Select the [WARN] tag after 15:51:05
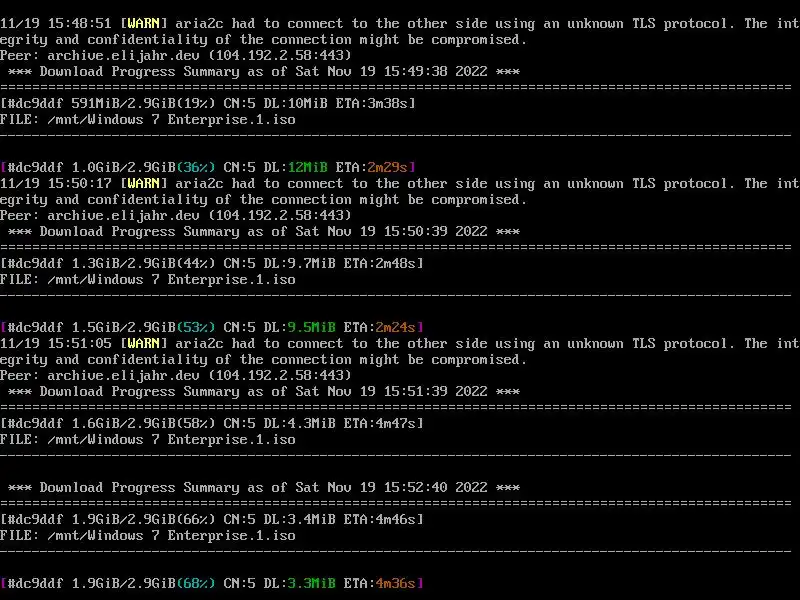 tap(143, 343)
